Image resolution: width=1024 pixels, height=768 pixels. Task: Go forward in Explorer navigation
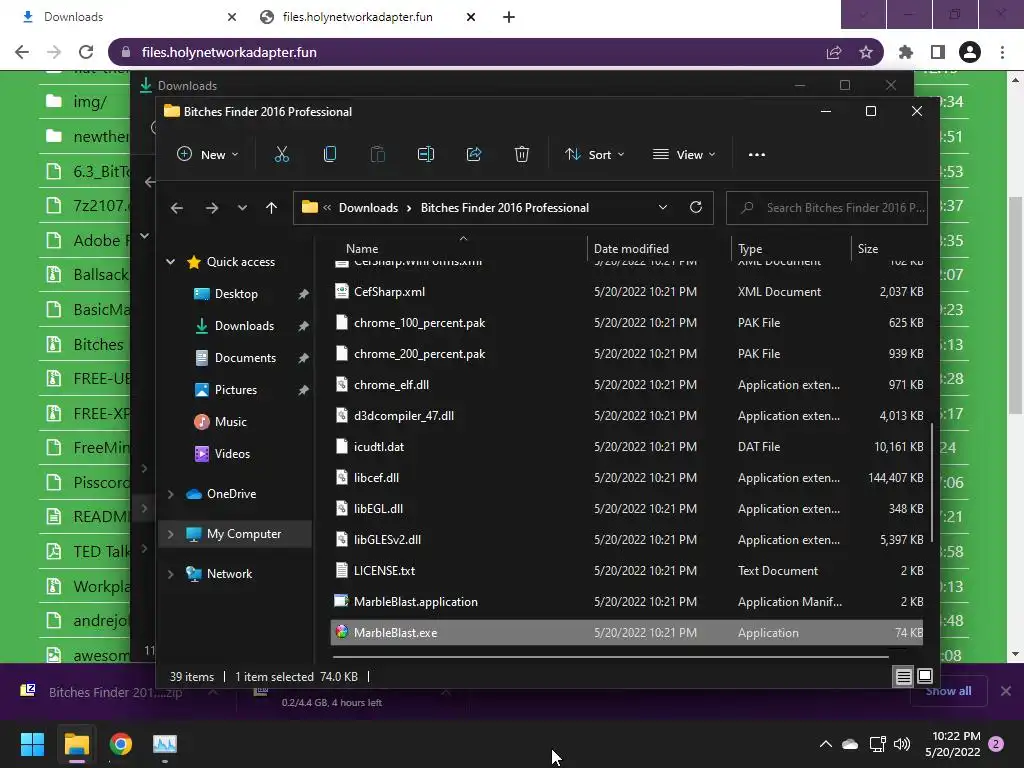tap(212, 208)
